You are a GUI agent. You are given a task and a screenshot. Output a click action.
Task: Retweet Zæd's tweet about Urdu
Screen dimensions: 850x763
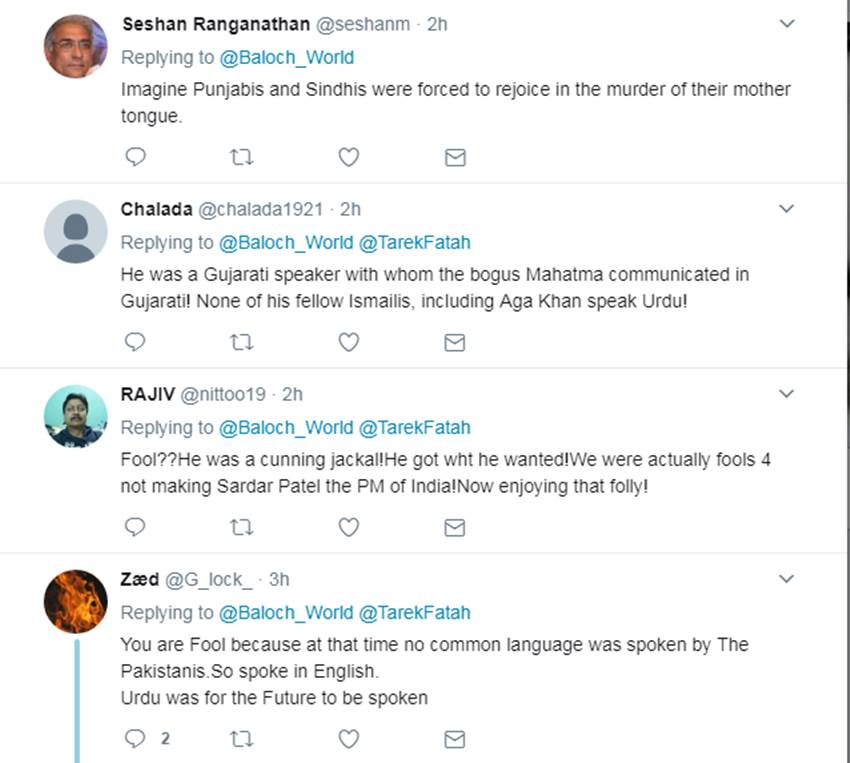[241, 739]
